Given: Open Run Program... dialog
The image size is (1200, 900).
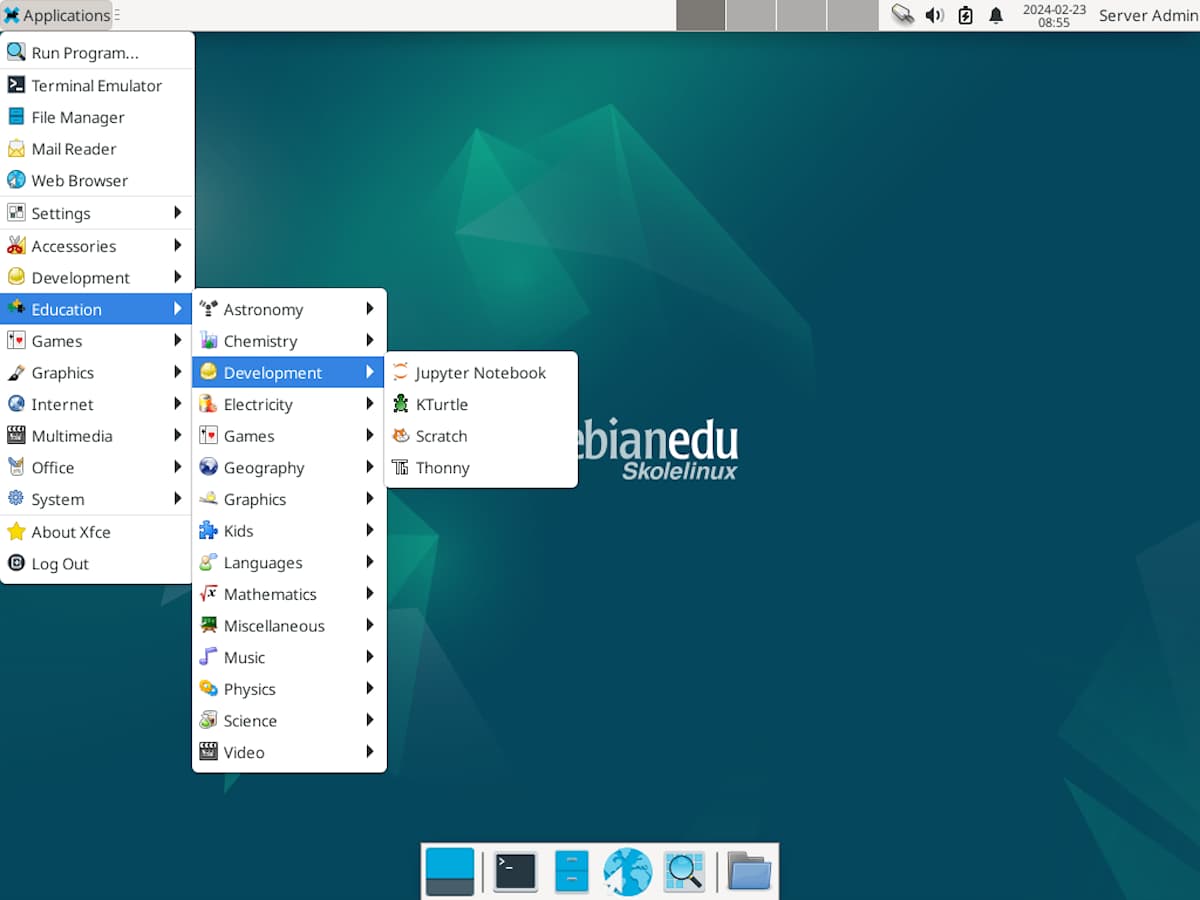Looking at the screenshot, I should [x=85, y=53].
